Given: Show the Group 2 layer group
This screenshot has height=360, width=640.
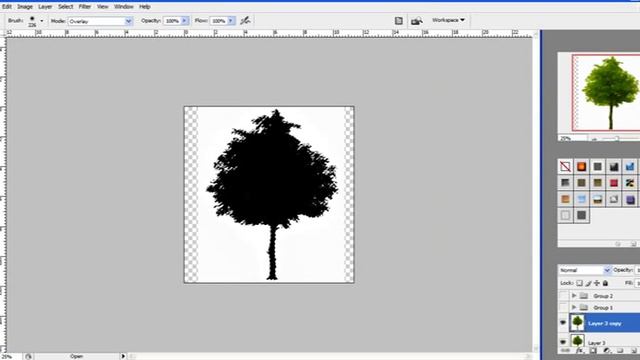Looking at the screenshot, I should [564, 296].
